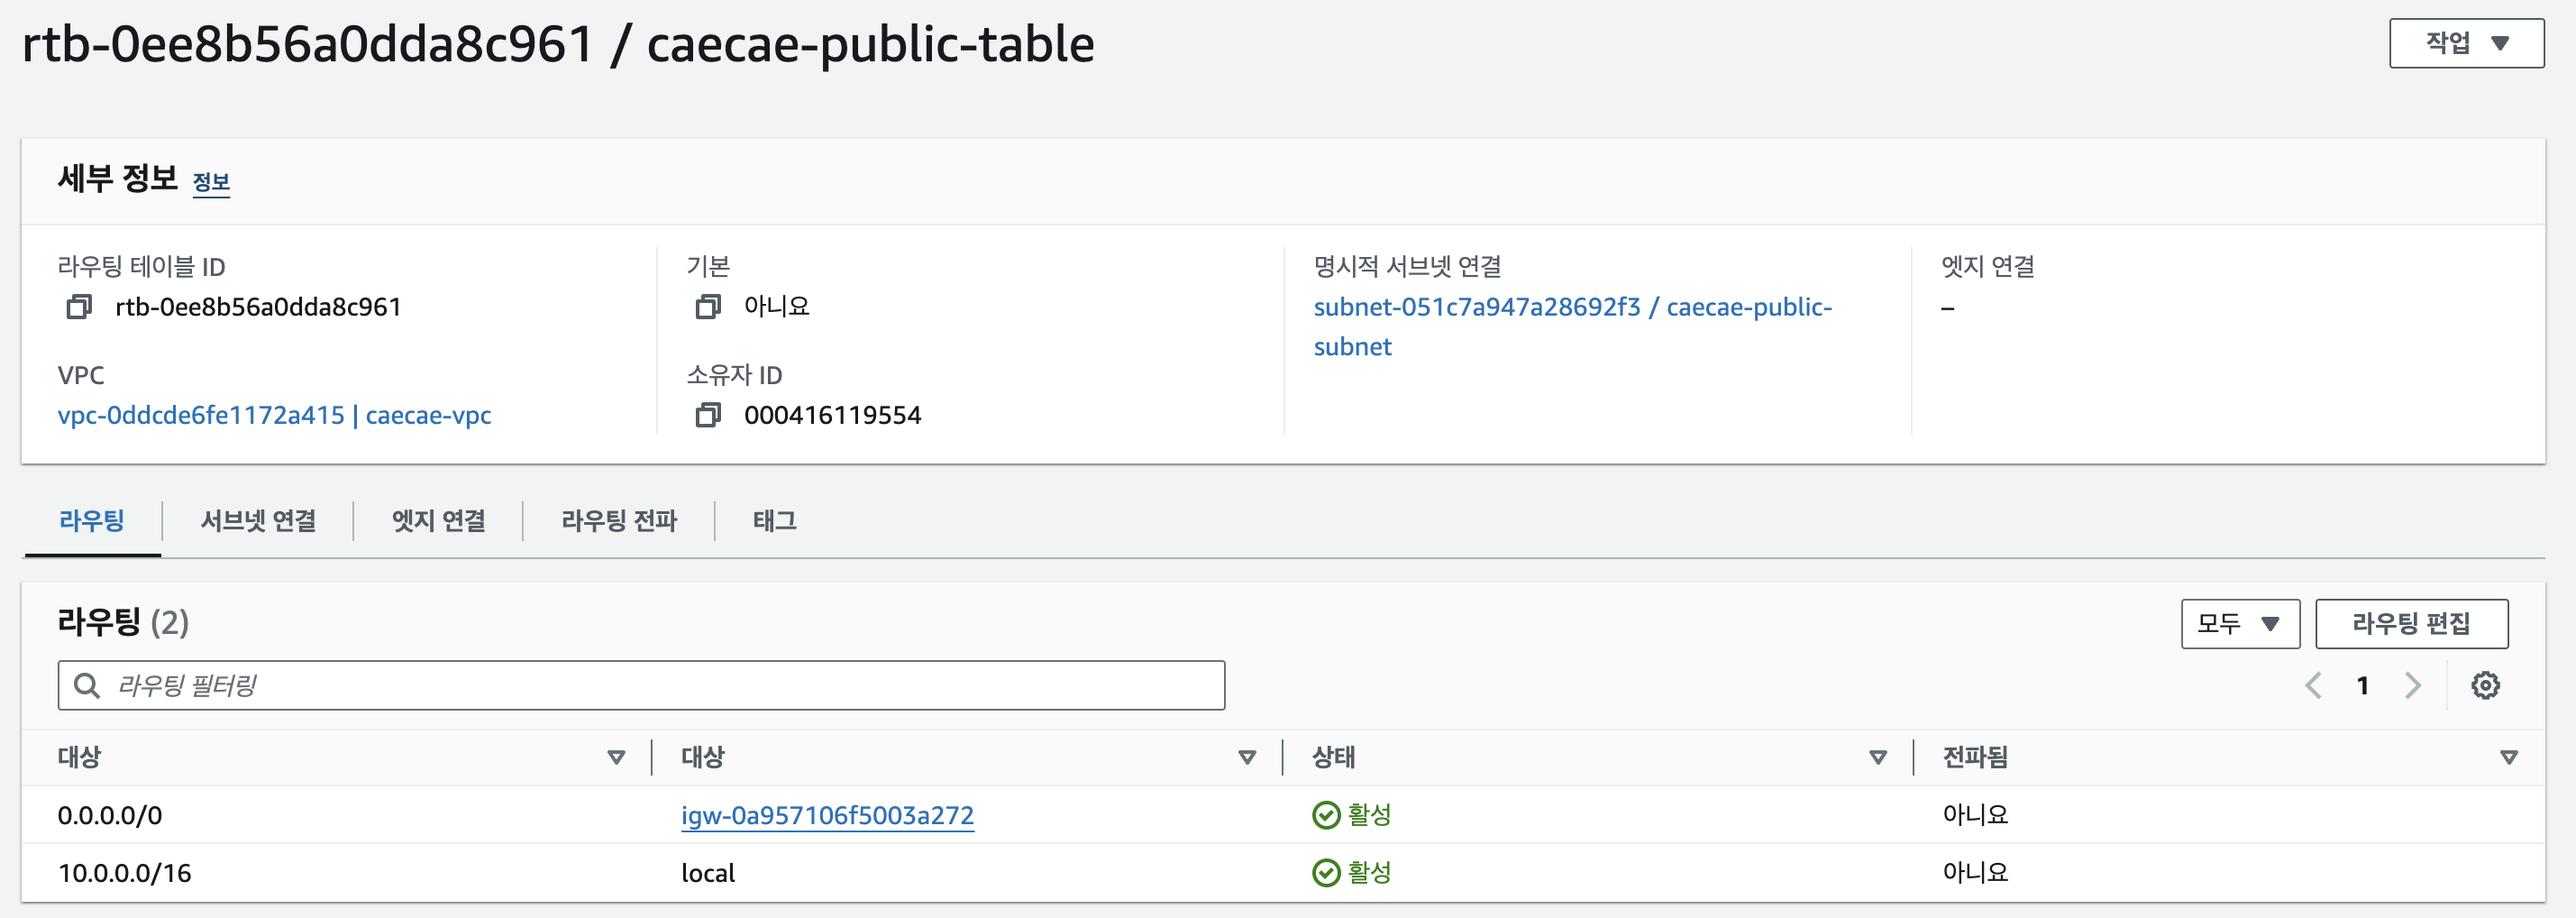Open the 작업 actions dropdown
2576x918 pixels.
click(x=2466, y=43)
